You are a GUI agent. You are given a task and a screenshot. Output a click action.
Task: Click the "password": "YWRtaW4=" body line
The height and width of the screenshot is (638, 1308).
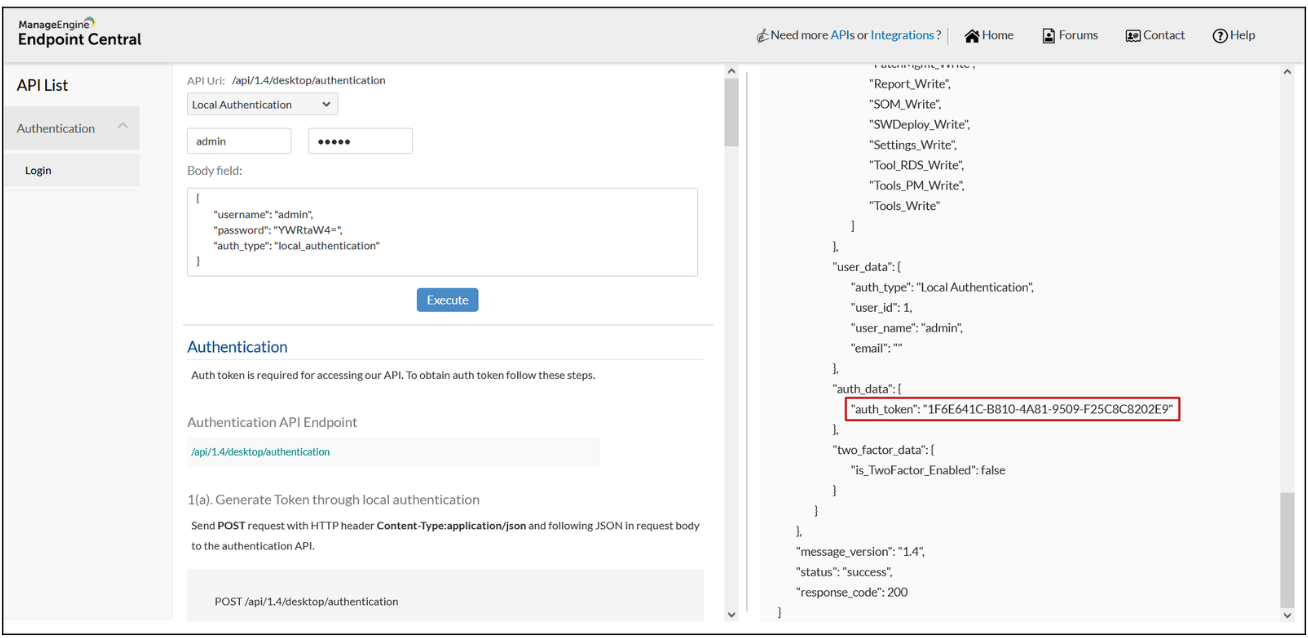(278, 230)
